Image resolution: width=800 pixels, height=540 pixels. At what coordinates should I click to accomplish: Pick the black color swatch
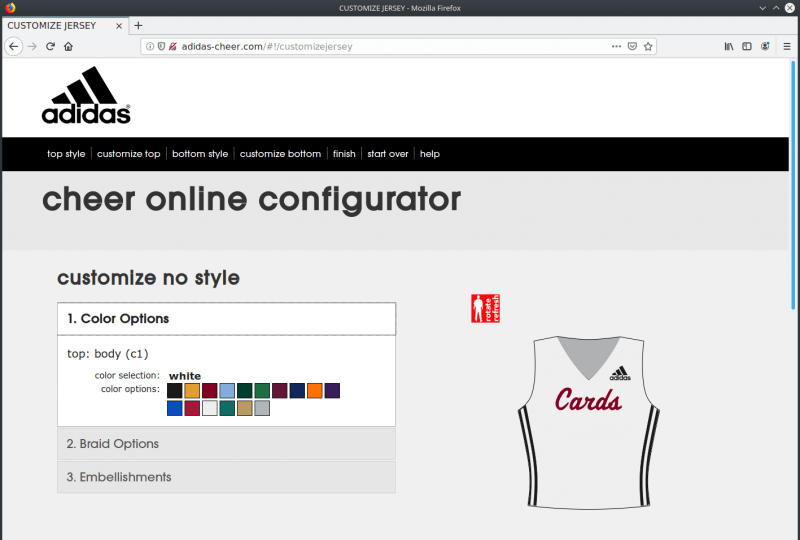click(174, 391)
